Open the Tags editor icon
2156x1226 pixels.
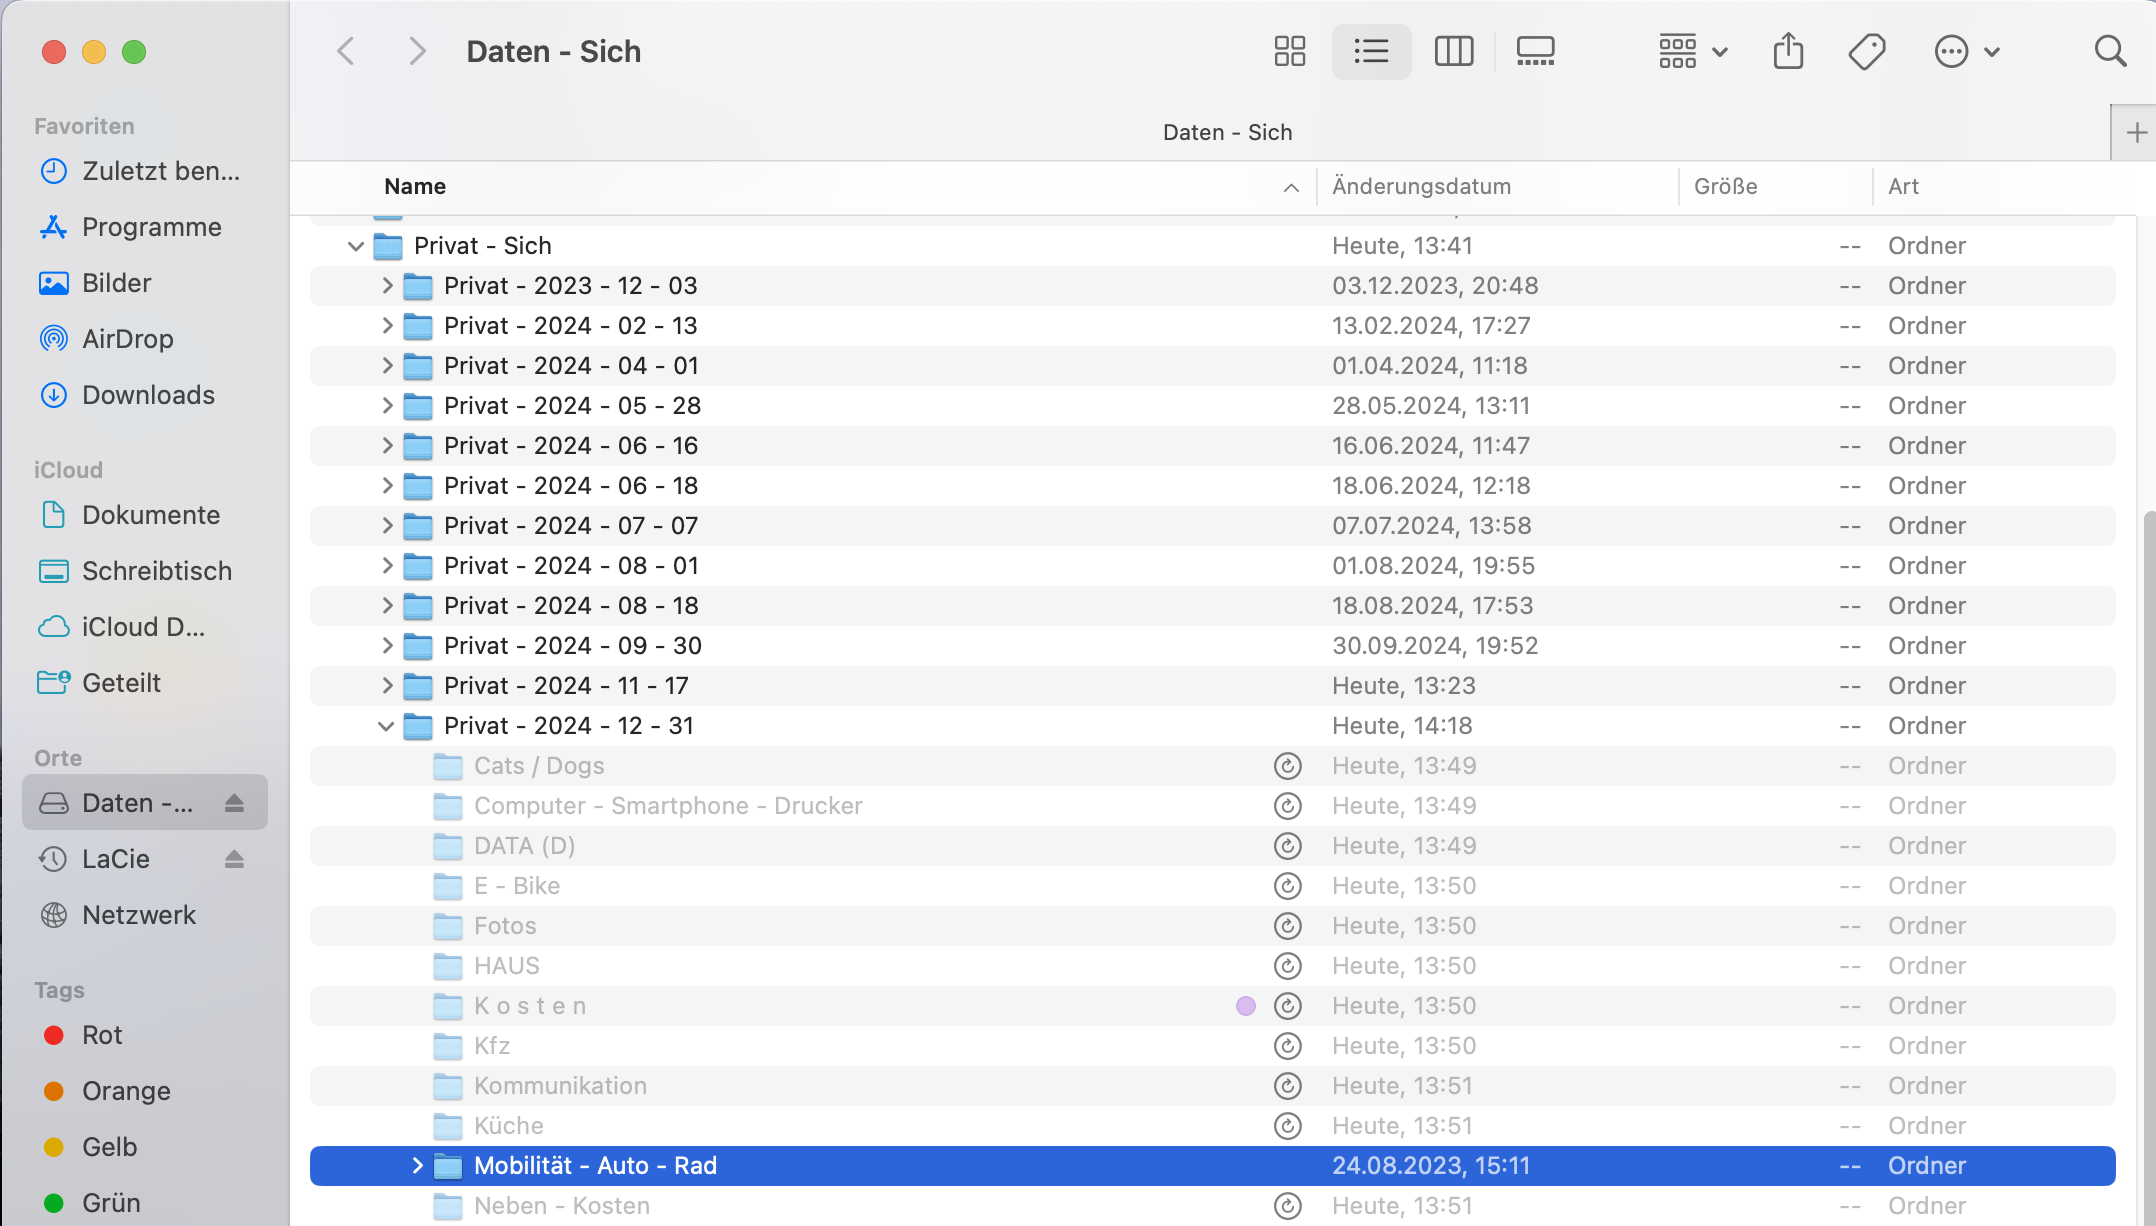pos(1866,51)
